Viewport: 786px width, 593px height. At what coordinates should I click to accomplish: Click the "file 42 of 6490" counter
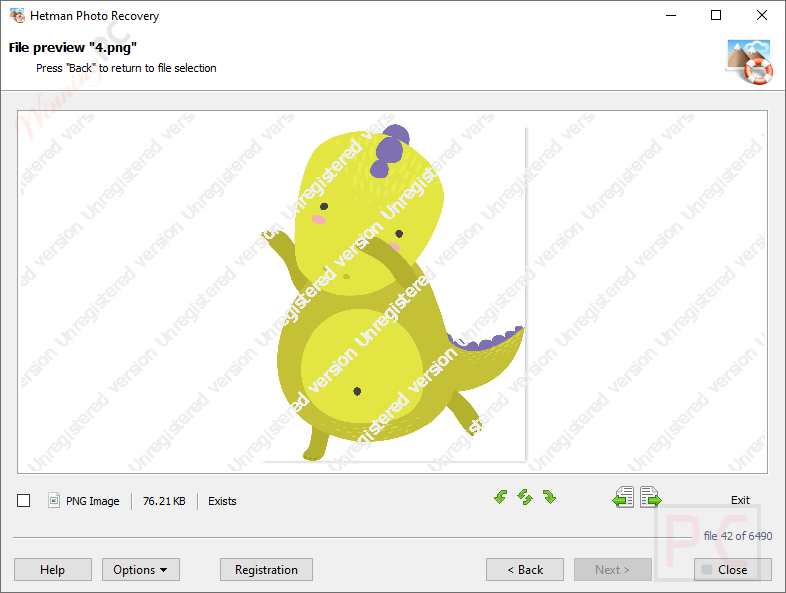pos(737,536)
